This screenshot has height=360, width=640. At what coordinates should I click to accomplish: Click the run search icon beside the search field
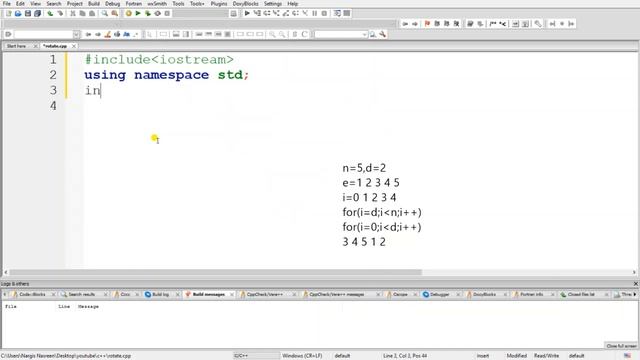click(x=373, y=34)
